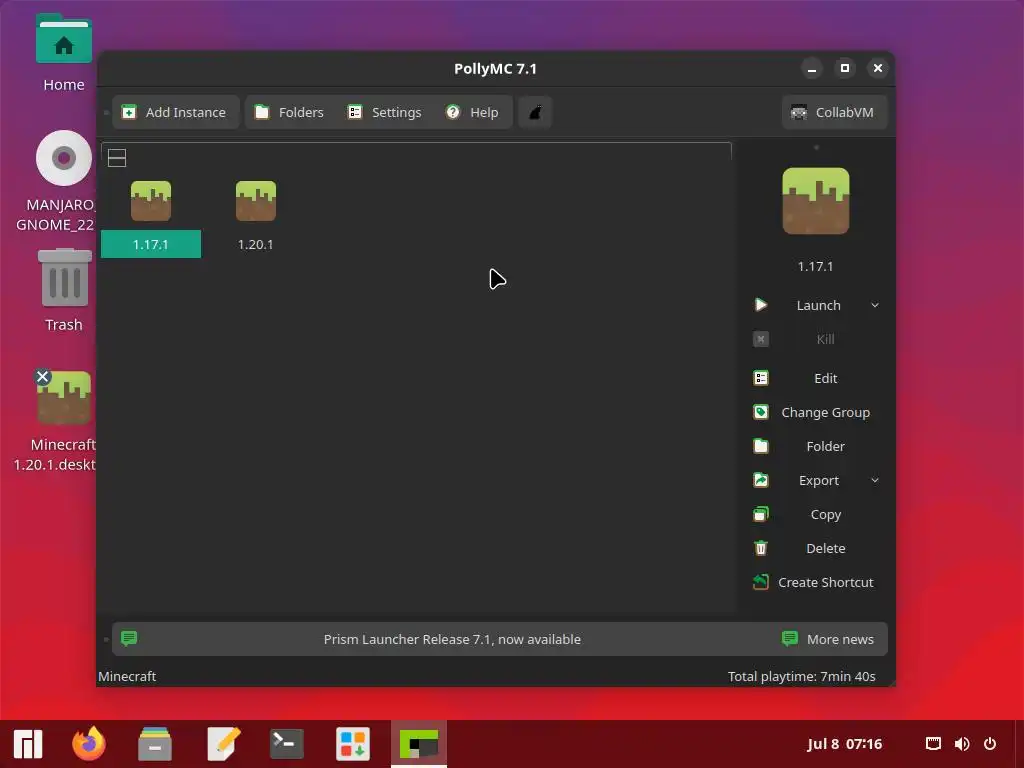Click the Export icon

(x=761, y=480)
